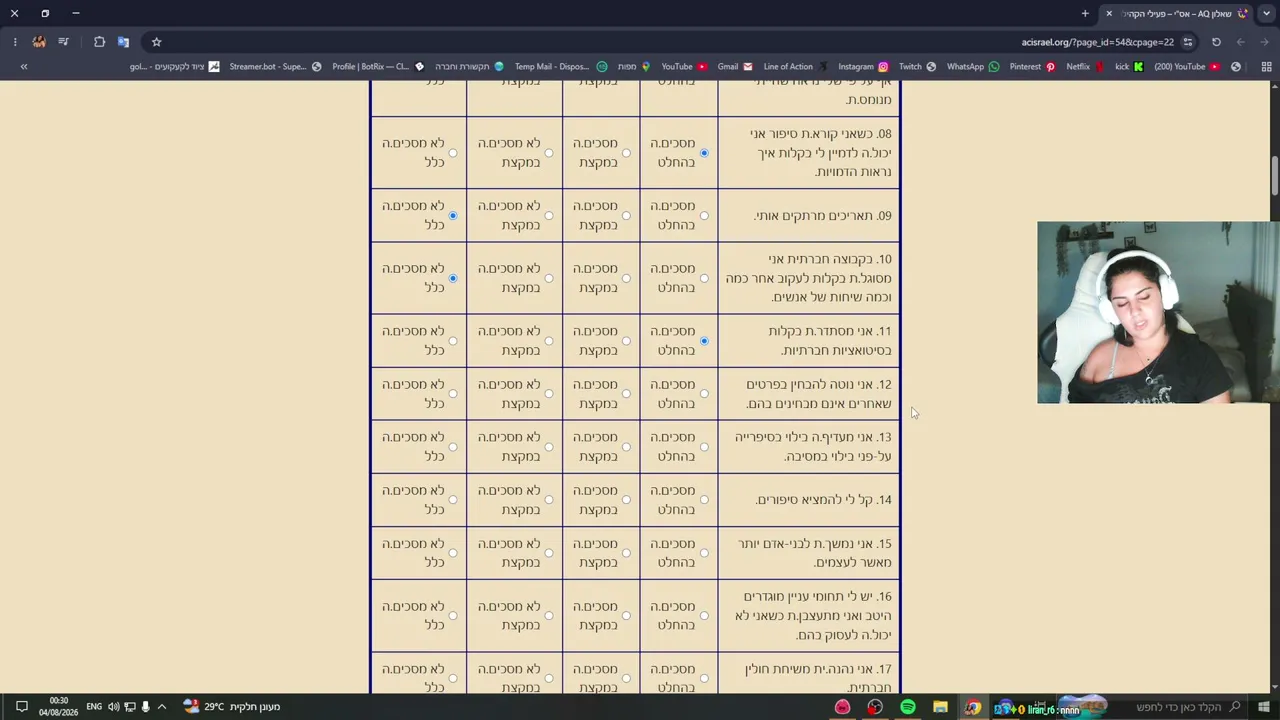Select מסכים.ה בהחלט for question 12
This screenshot has height=720, width=1280.
704,394
